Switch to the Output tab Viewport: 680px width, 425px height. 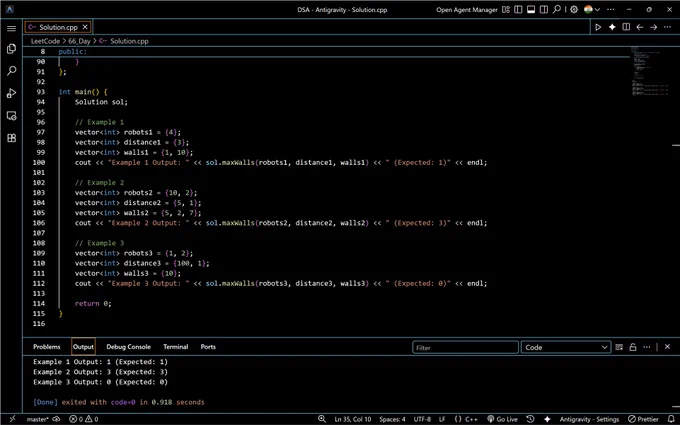click(x=83, y=347)
